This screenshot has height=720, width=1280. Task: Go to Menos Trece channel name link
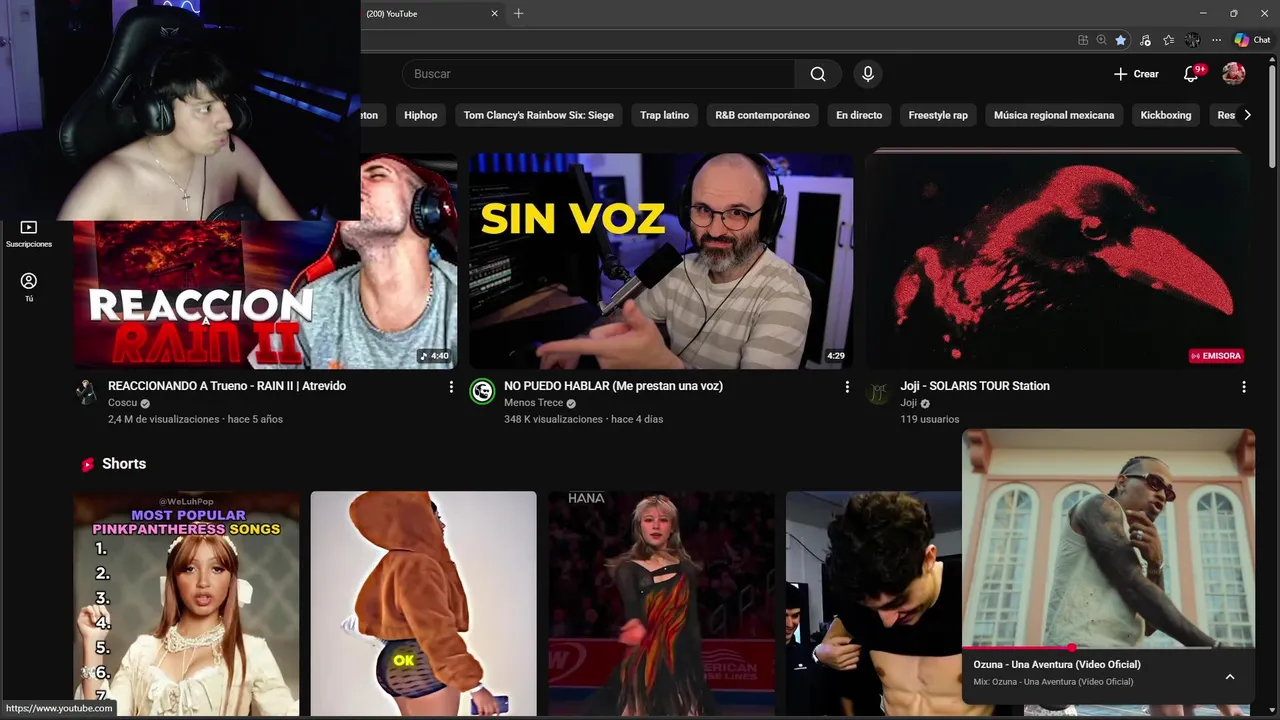(534, 403)
